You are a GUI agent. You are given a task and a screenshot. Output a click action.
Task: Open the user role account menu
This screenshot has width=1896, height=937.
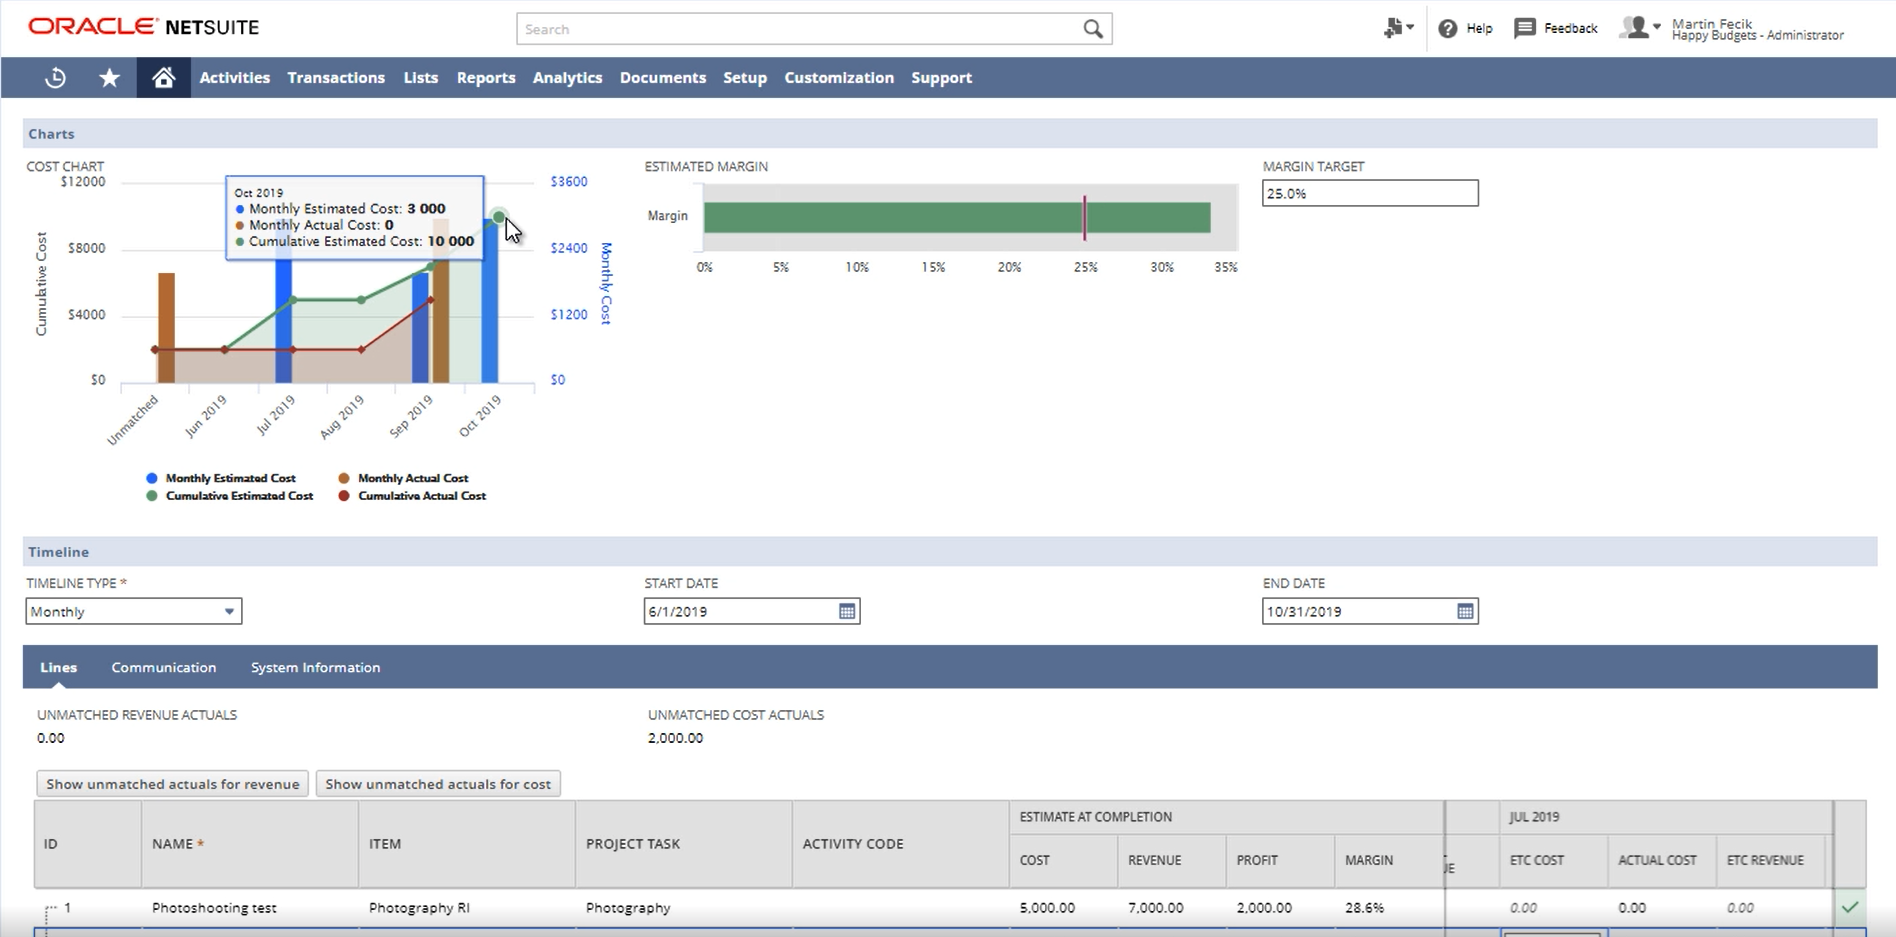(x=1640, y=28)
